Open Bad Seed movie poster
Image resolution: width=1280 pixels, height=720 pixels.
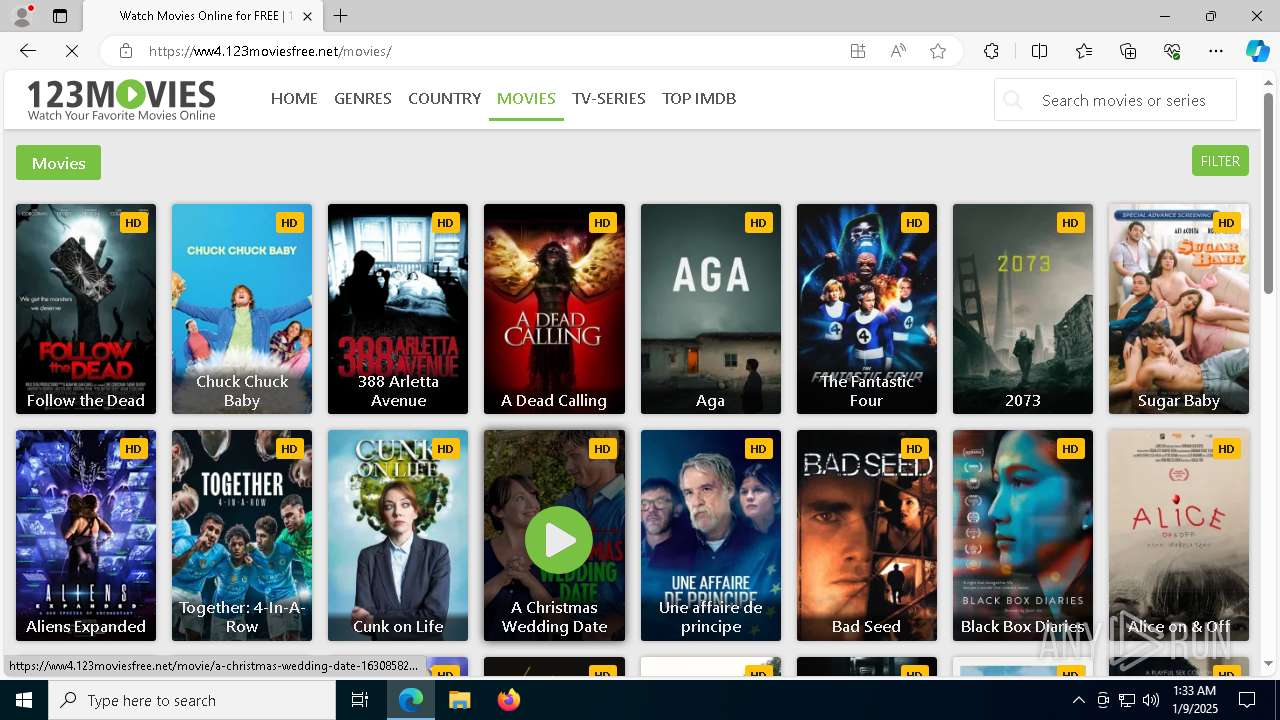click(867, 535)
